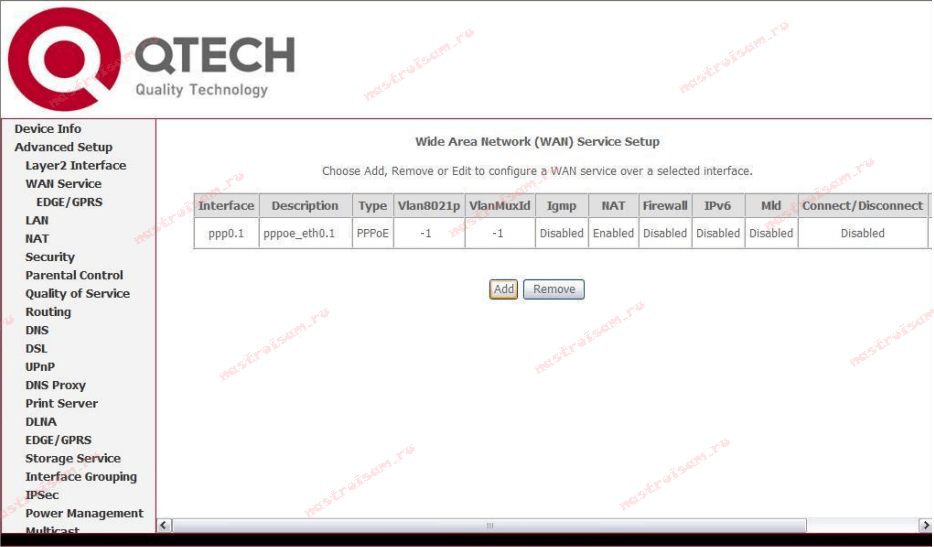Click the Add button
Viewport: 934px width, 547px height.
(503, 289)
